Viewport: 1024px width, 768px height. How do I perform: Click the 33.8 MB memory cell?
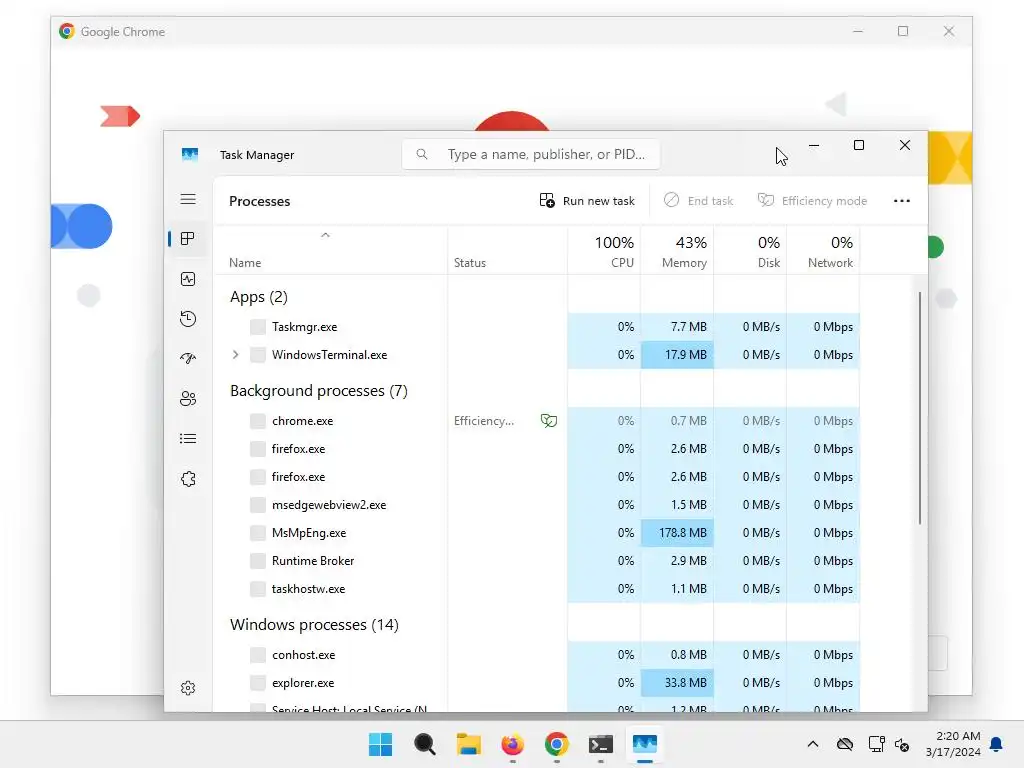click(677, 682)
